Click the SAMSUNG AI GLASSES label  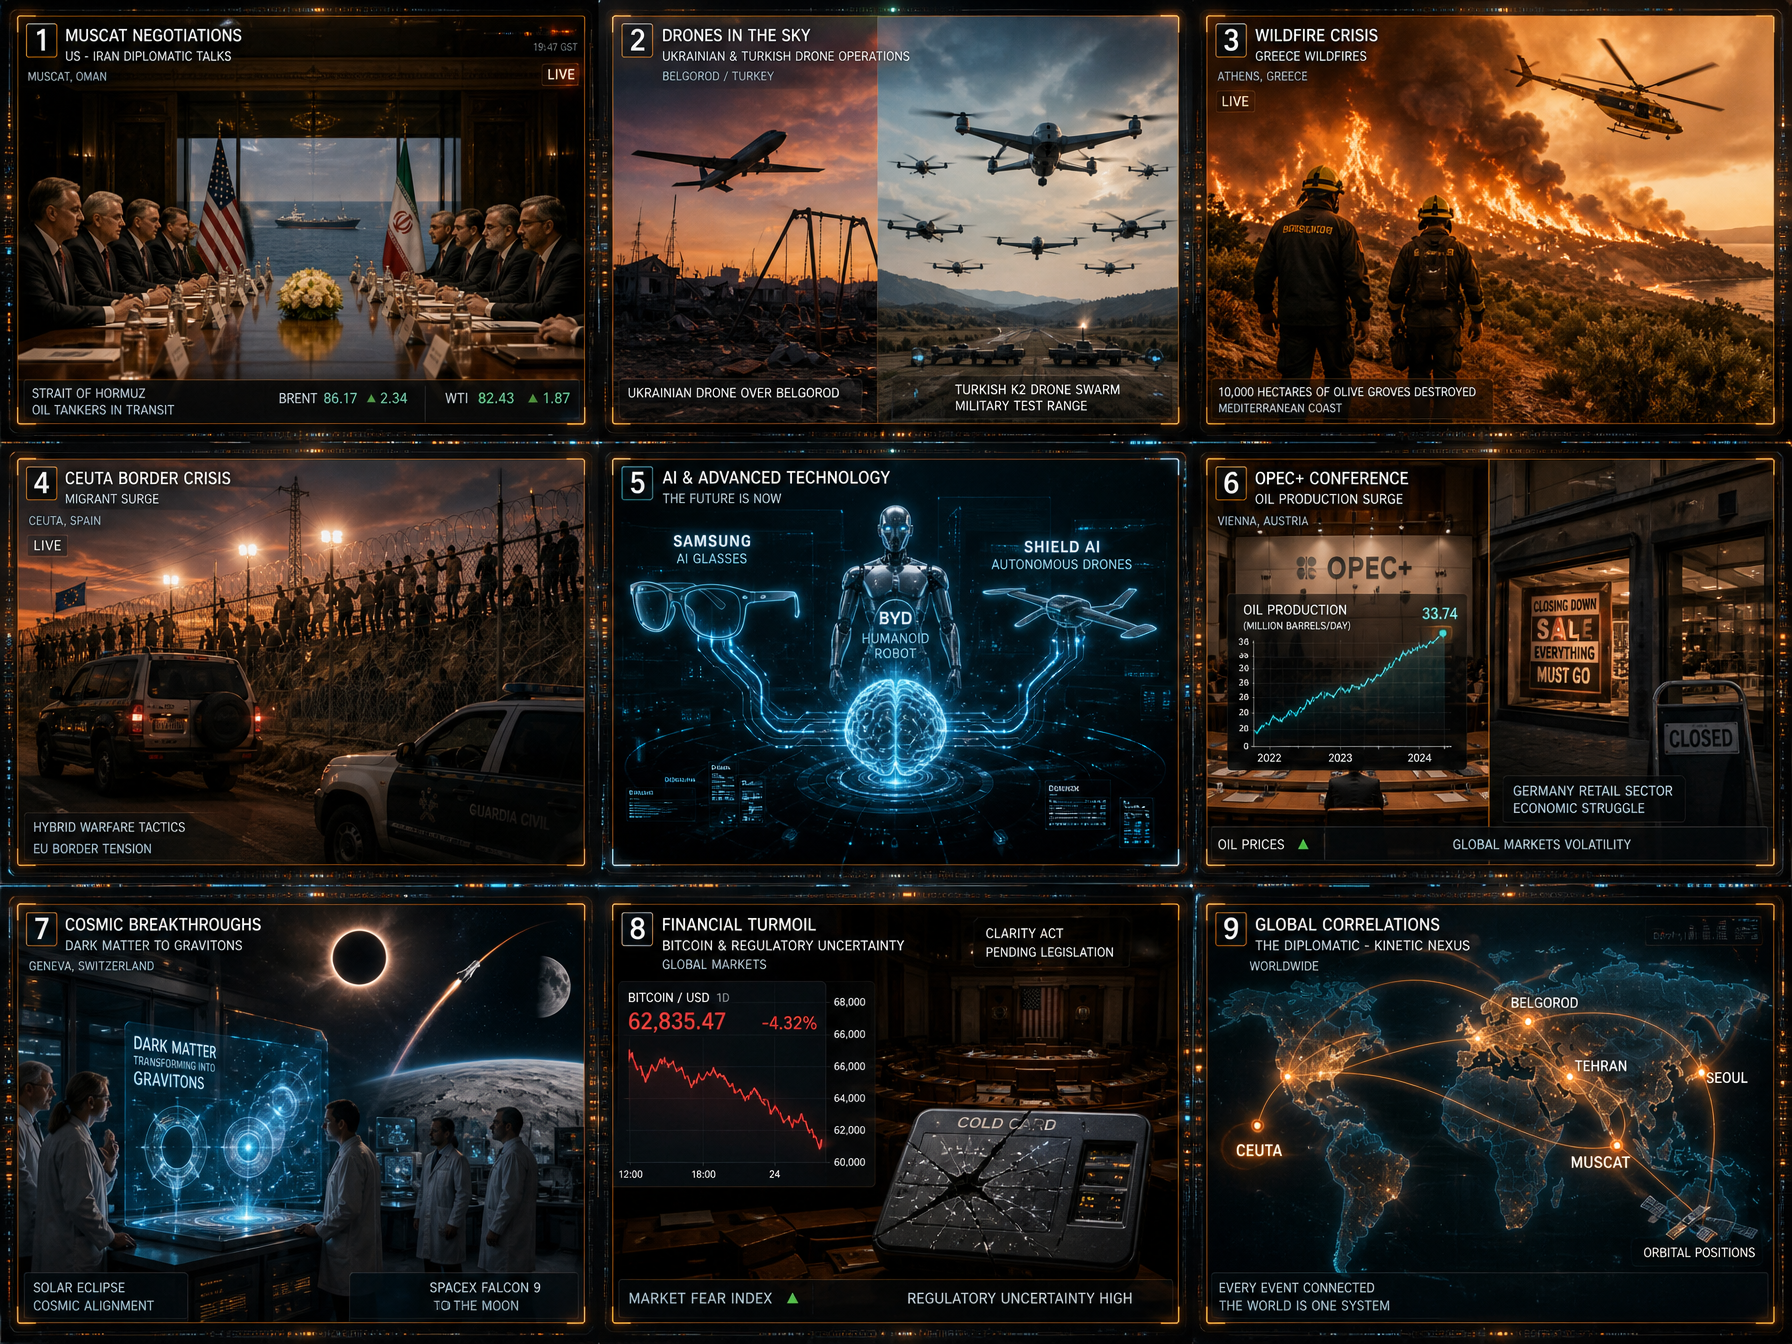click(x=712, y=549)
